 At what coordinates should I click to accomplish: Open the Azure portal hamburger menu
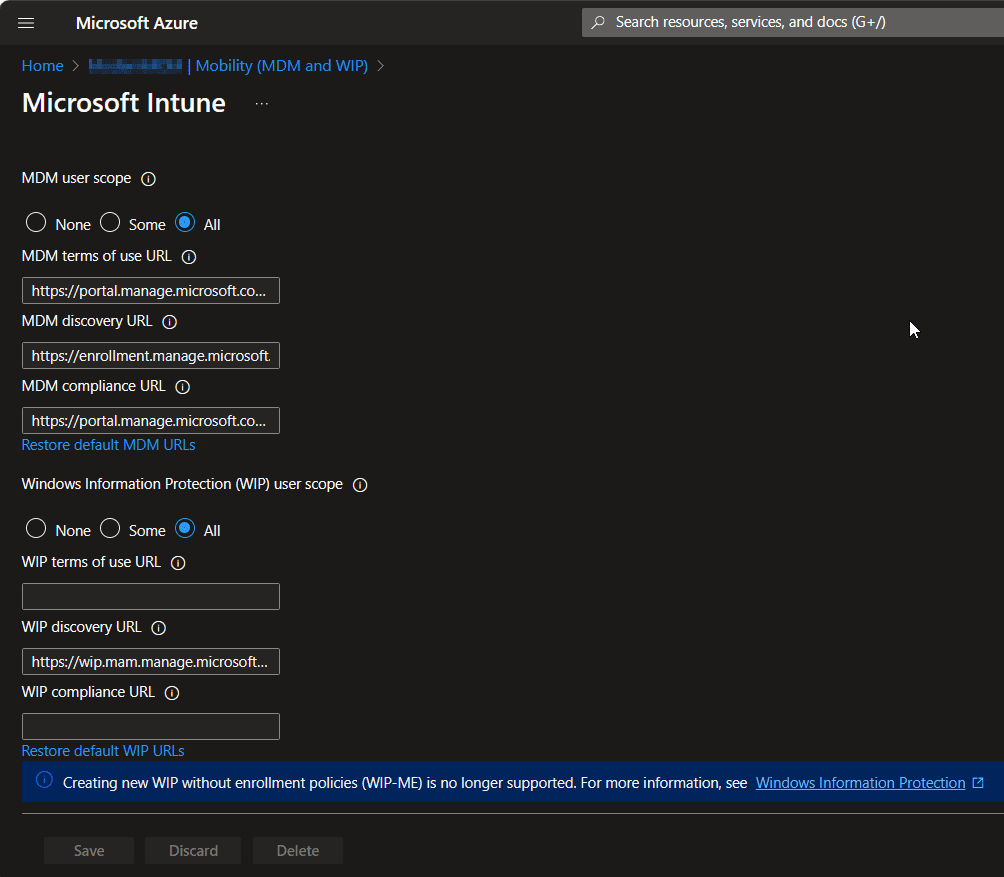pos(25,22)
